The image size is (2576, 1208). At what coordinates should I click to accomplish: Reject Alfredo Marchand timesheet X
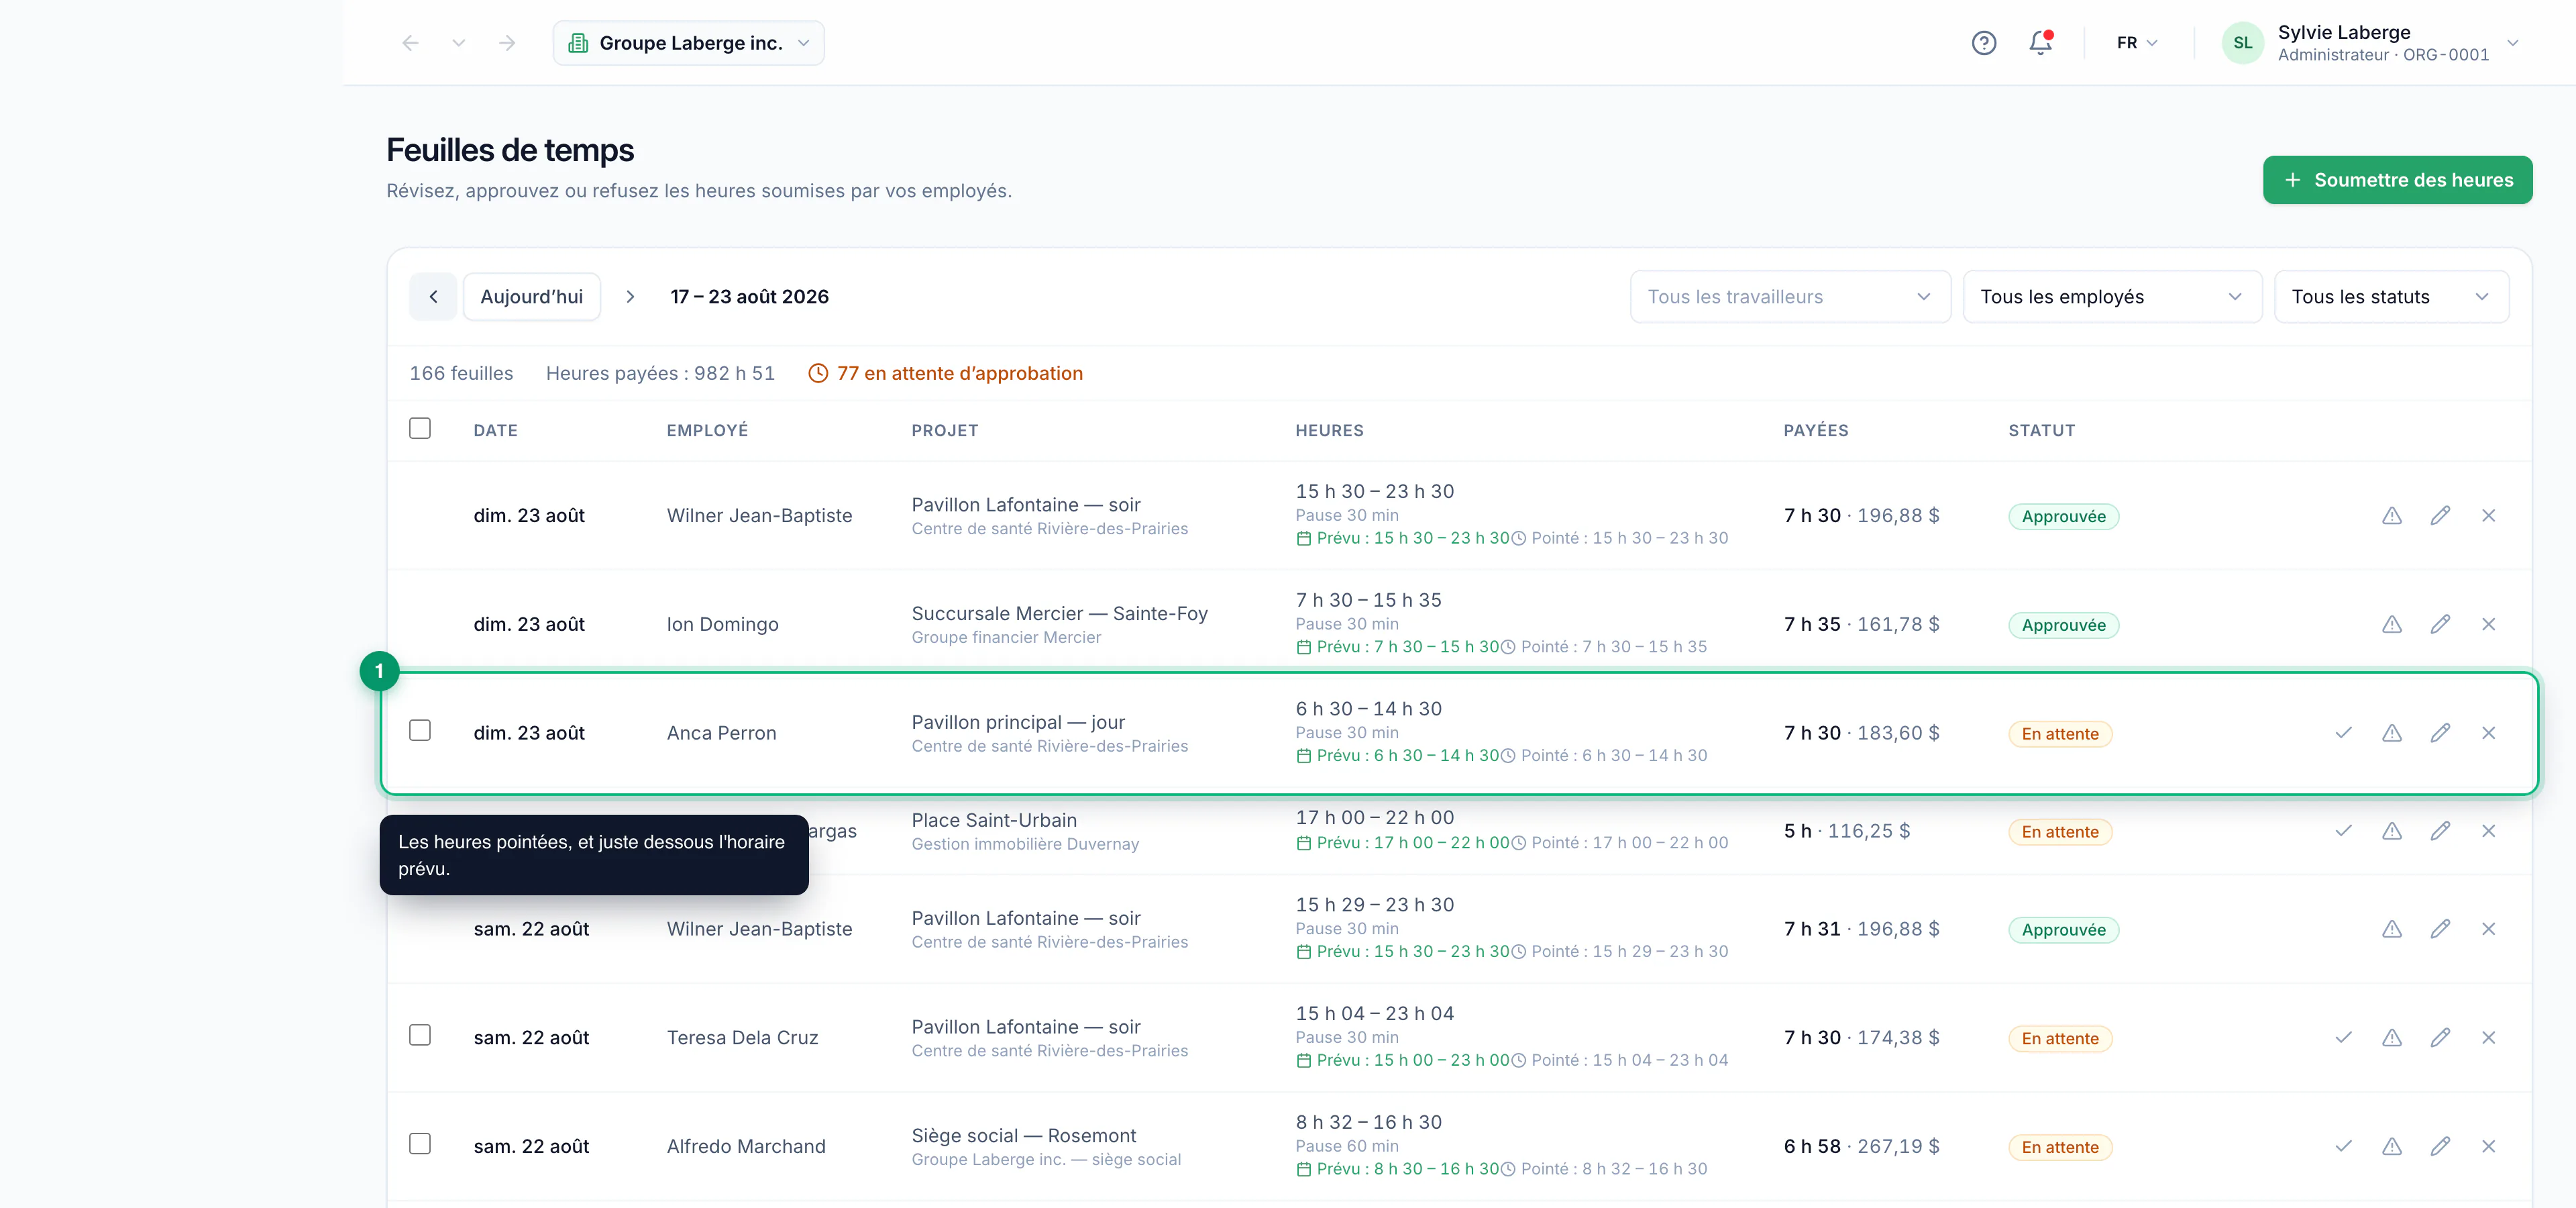click(x=2488, y=1147)
